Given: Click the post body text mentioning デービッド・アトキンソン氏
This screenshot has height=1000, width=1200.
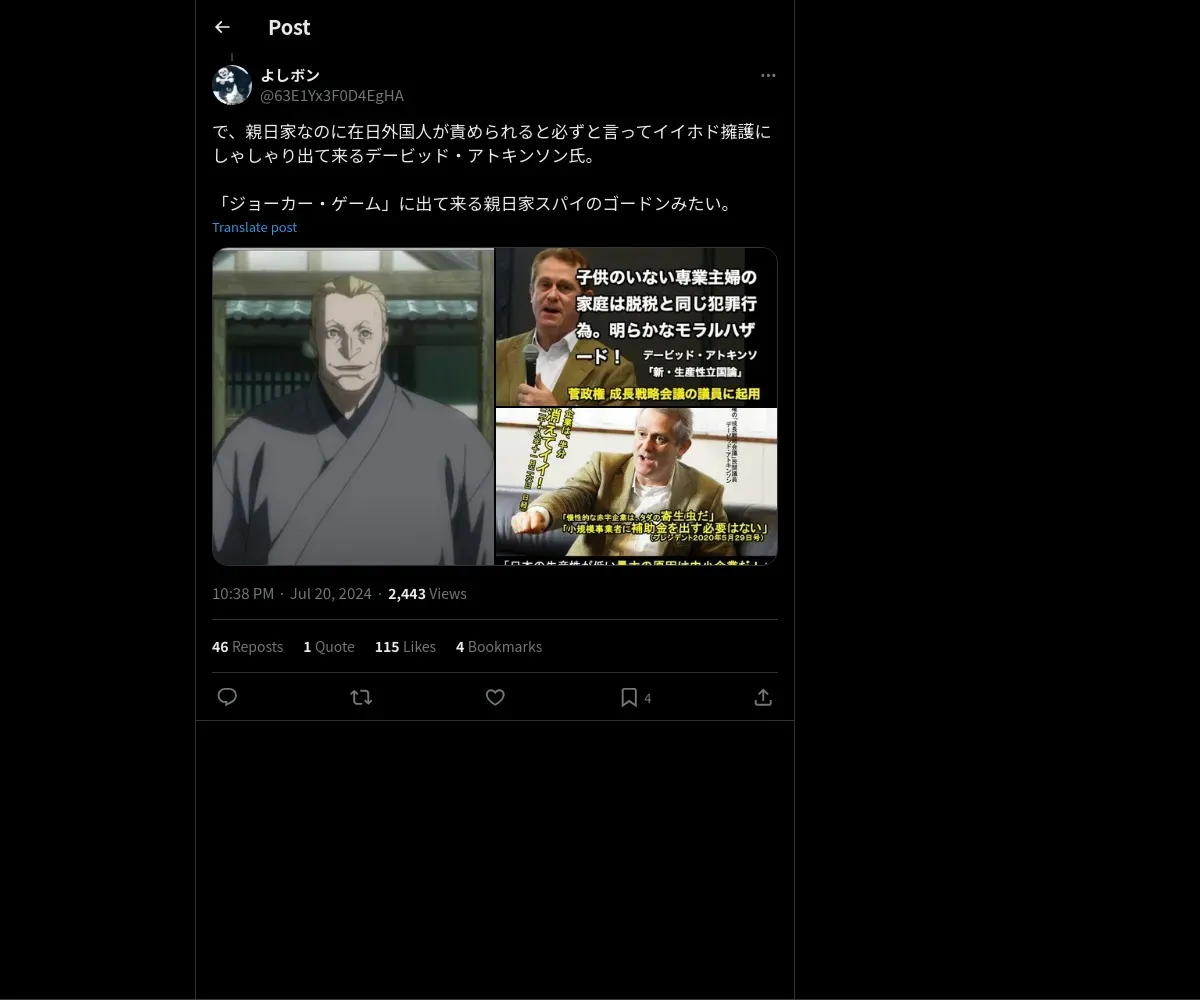Looking at the screenshot, I should pos(492,168).
